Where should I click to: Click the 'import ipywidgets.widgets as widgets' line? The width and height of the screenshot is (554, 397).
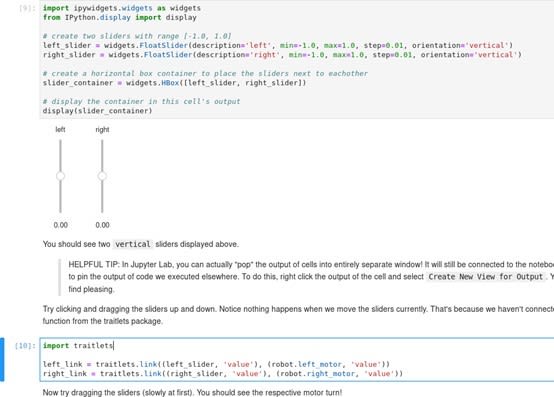[x=122, y=8]
